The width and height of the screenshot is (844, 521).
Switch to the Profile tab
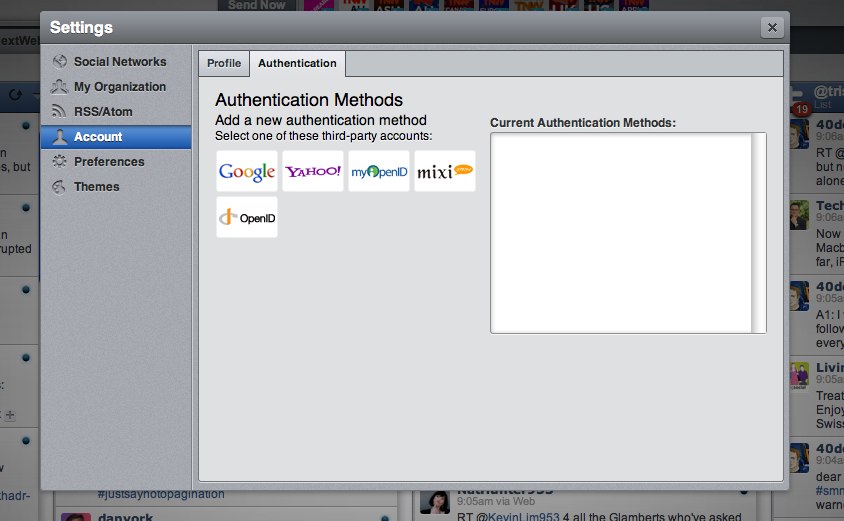point(224,64)
